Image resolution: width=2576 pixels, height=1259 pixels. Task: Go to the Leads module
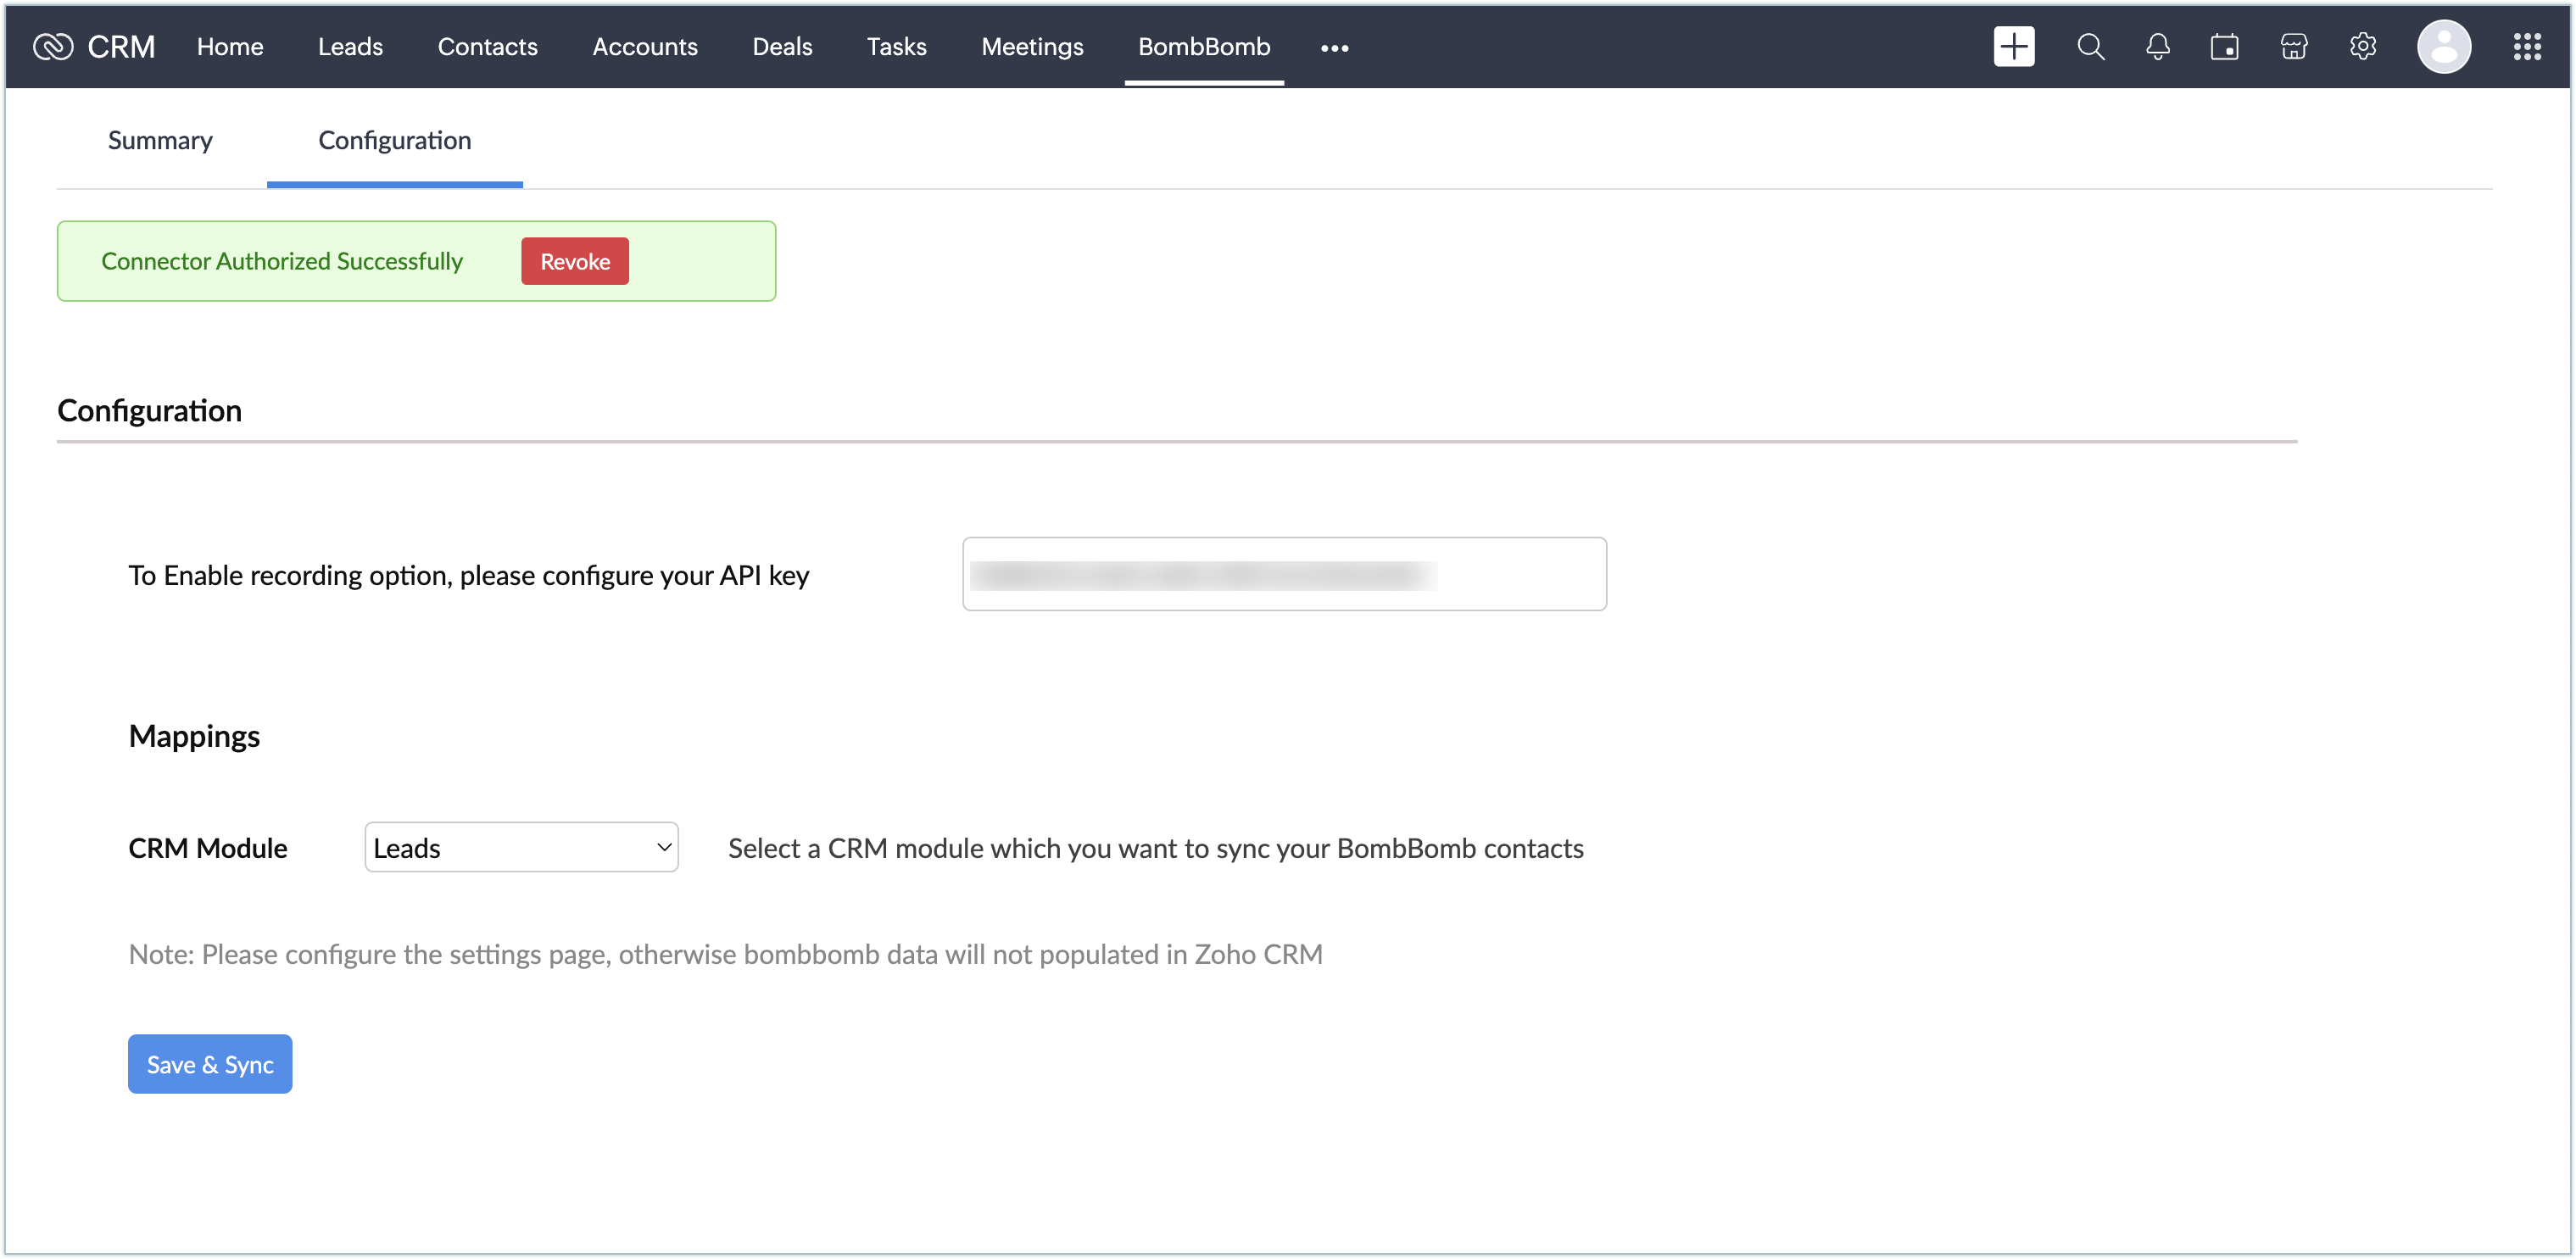(350, 47)
